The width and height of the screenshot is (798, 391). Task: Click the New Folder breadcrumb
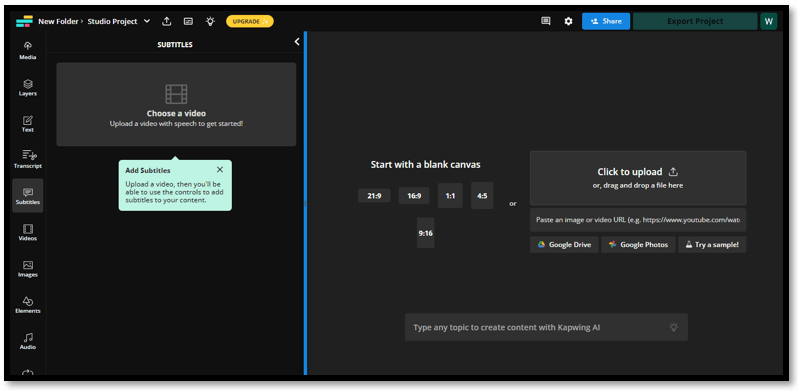(x=58, y=21)
